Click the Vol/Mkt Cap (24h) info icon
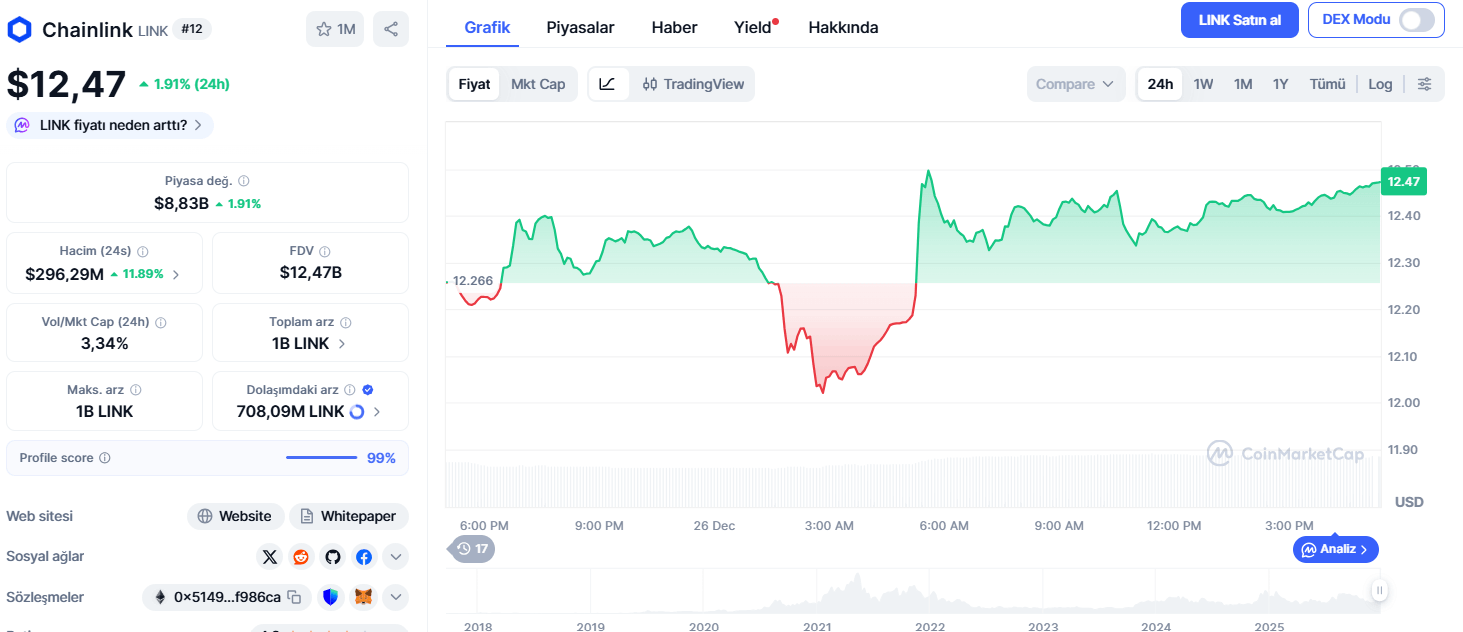The width and height of the screenshot is (1463, 632). click(161, 323)
